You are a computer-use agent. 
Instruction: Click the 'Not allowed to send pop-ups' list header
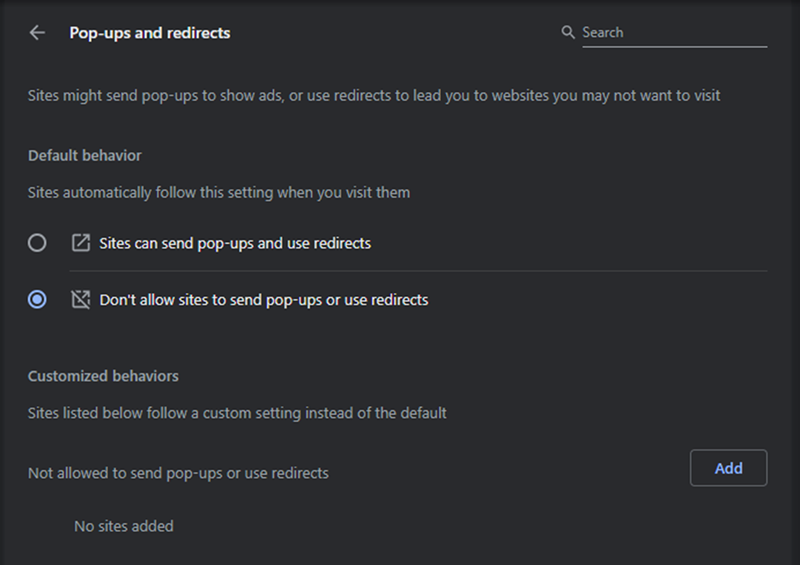[x=178, y=473]
